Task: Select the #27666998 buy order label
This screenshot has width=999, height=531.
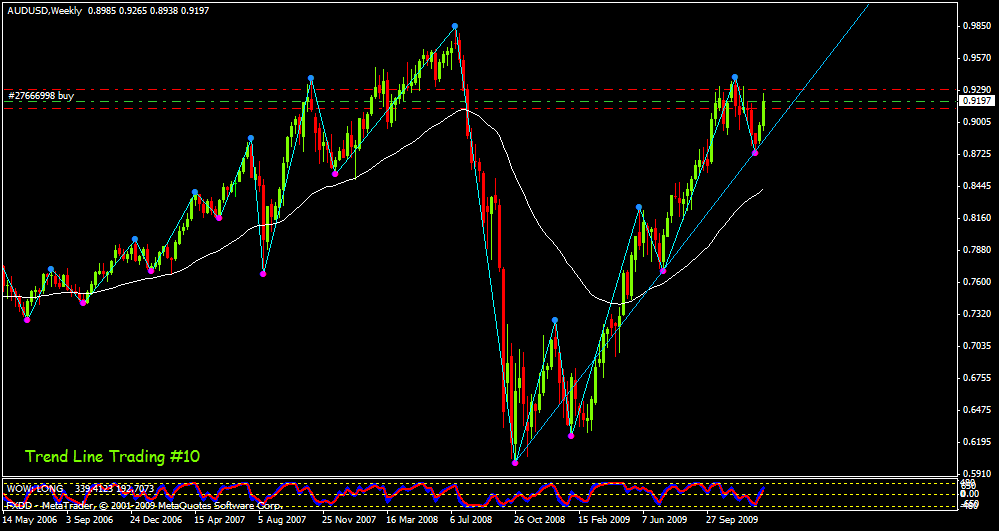Action: (x=40, y=95)
